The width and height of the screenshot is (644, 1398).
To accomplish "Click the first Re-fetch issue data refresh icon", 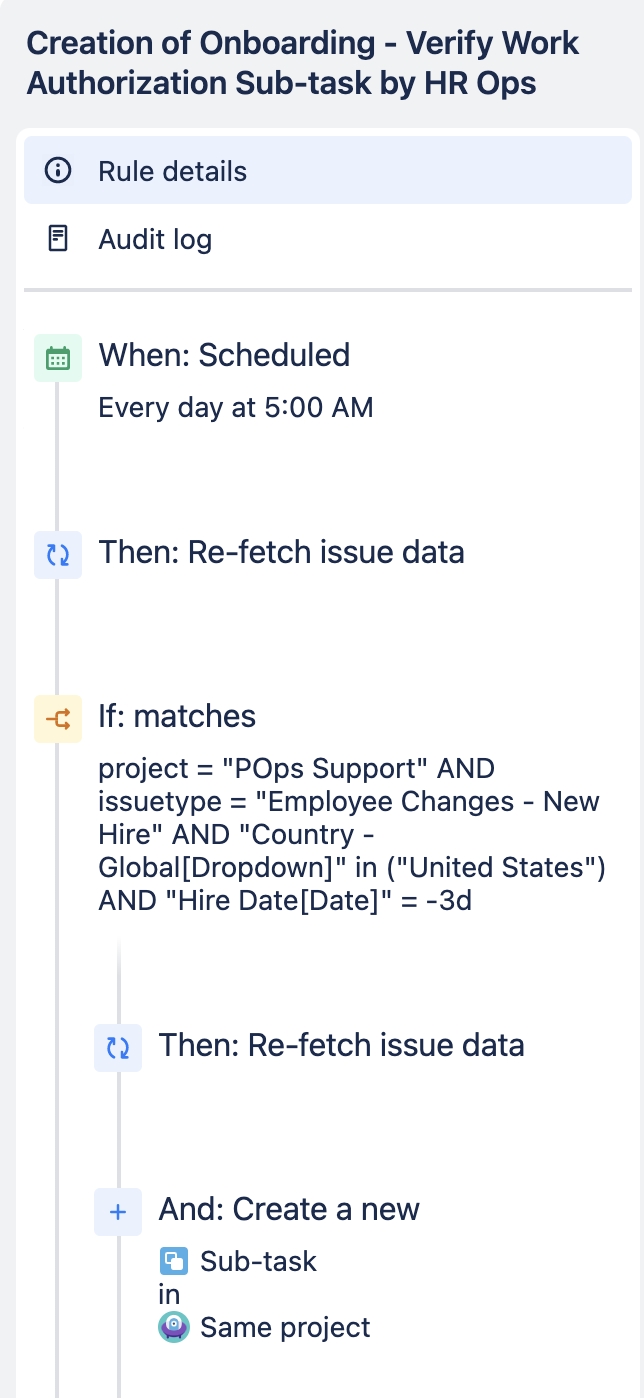I will 57,553.
